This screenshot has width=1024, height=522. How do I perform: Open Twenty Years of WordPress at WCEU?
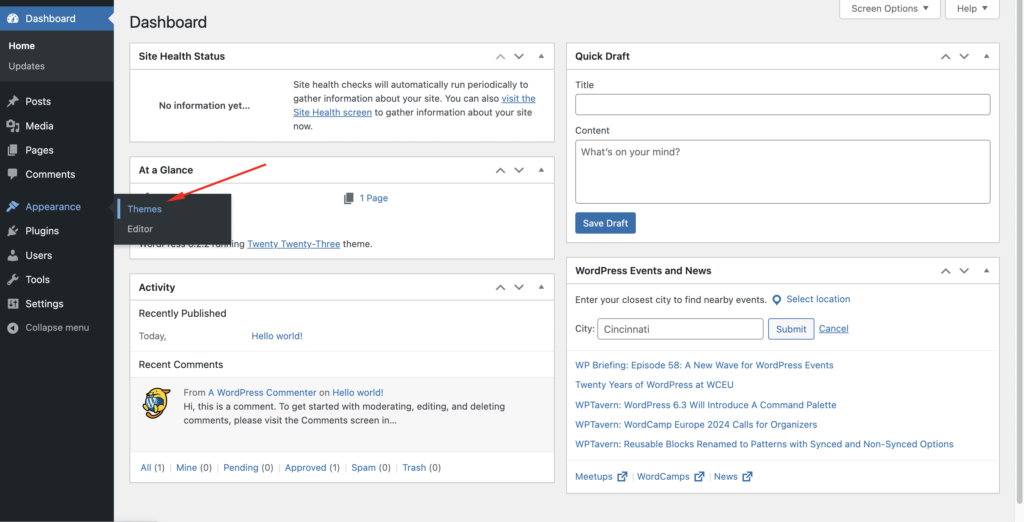pyautogui.click(x=654, y=385)
